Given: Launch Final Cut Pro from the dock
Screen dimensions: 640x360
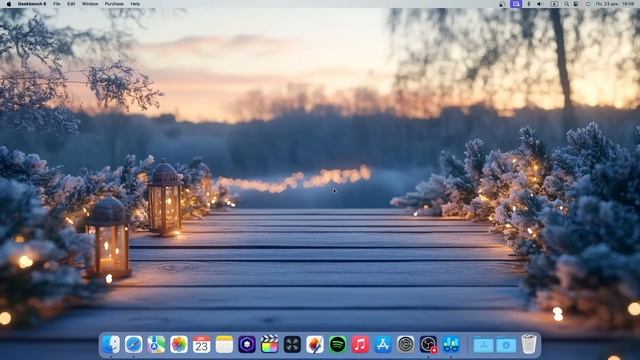Looking at the screenshot, I should click(269, 344).
